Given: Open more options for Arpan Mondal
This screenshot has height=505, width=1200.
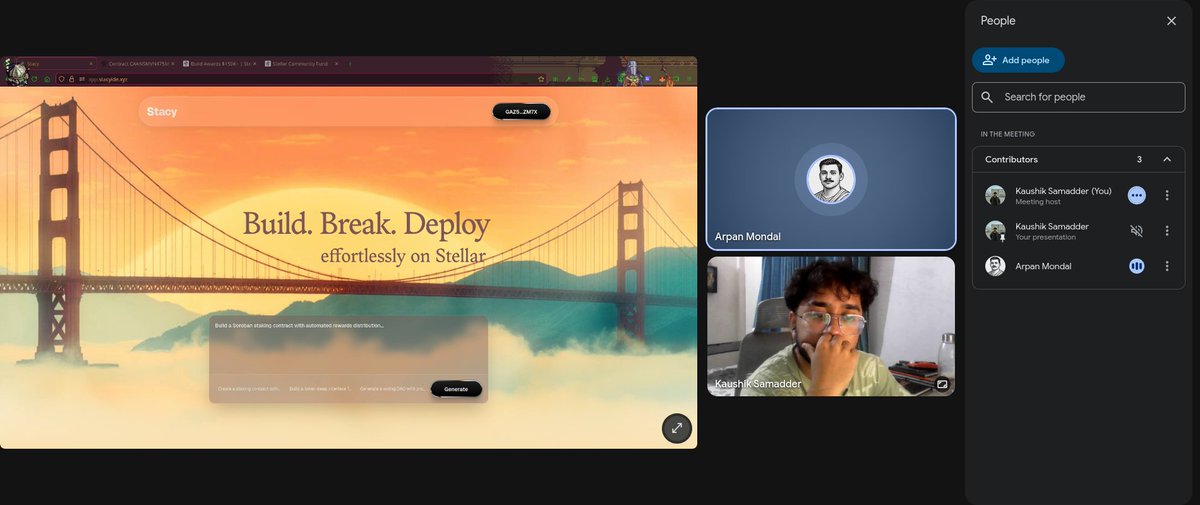Looking at the screenshot, I should pyautogui.click(x=1167, y=266).
